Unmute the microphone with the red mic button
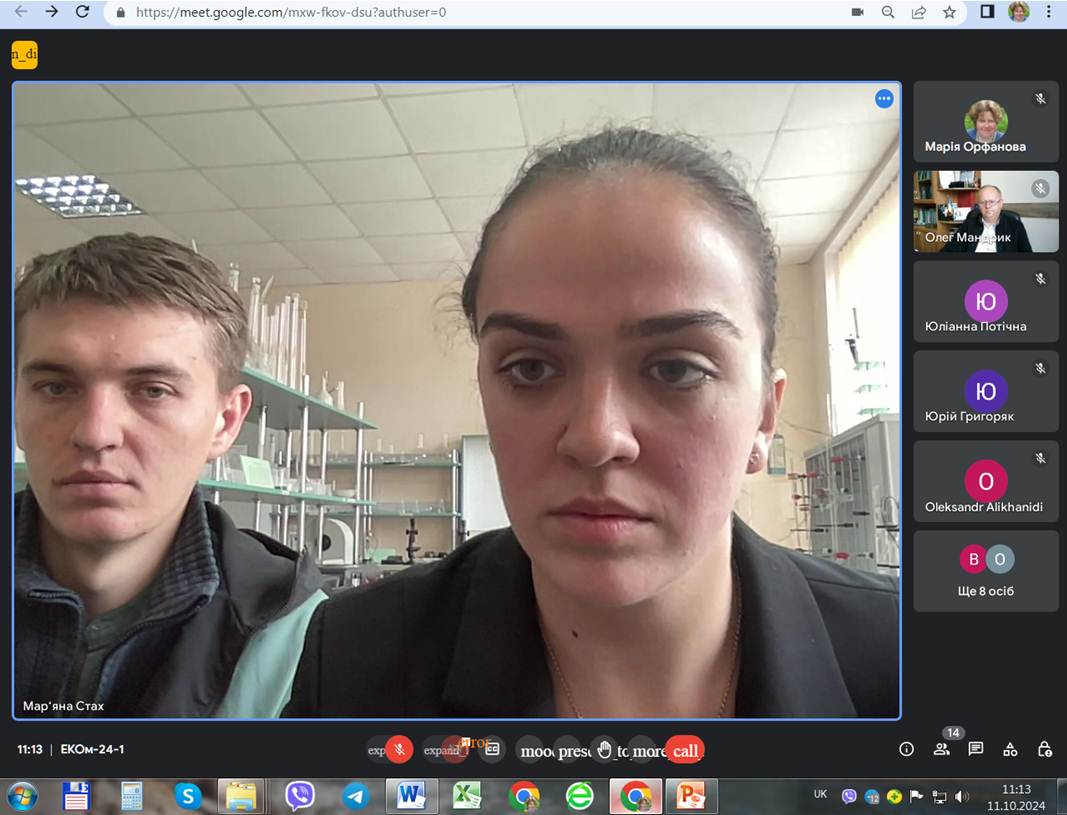 399,749
